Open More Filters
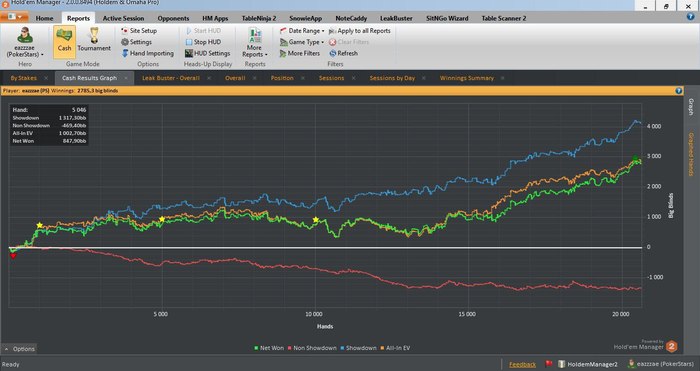The width and height of the screenshot is (700, 371). [300, 53]
